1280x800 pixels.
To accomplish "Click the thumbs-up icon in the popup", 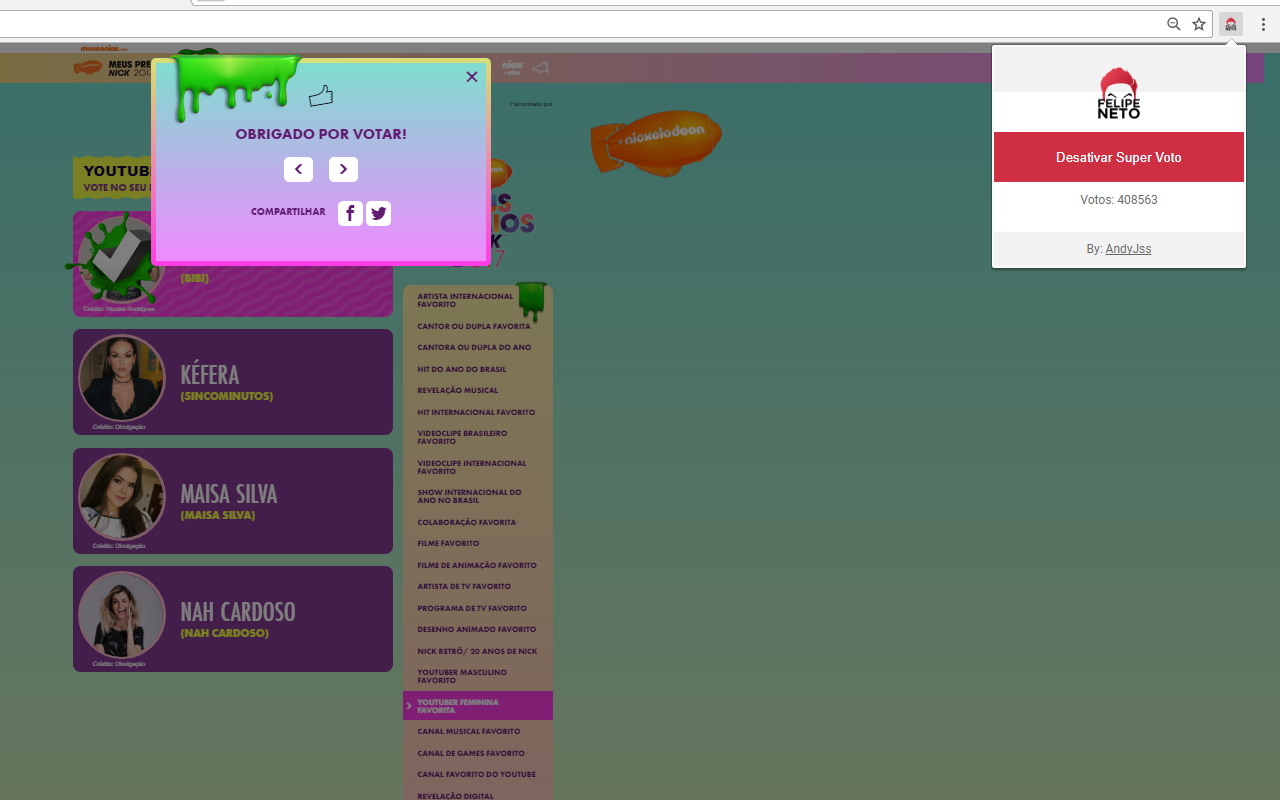I will 321,96.
